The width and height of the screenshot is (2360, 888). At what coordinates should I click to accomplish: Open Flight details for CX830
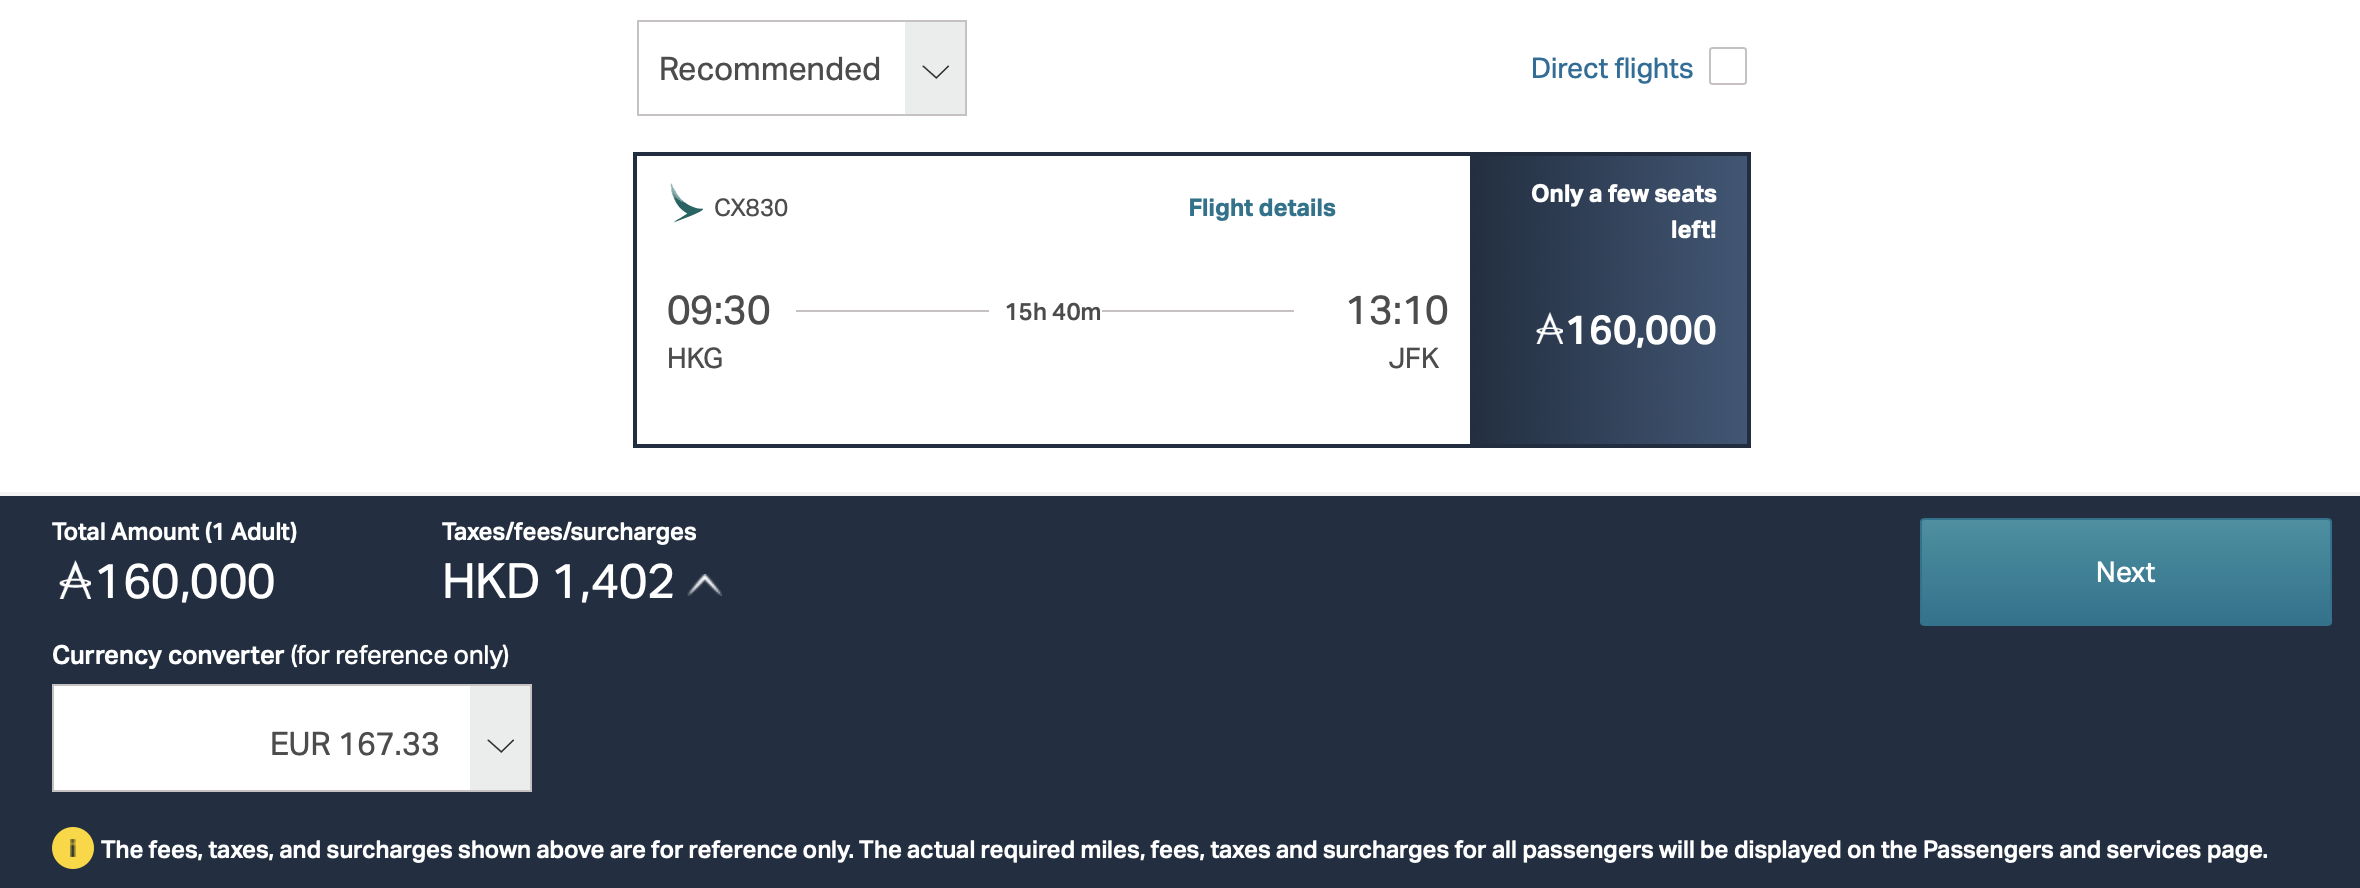pos(1261,207)
